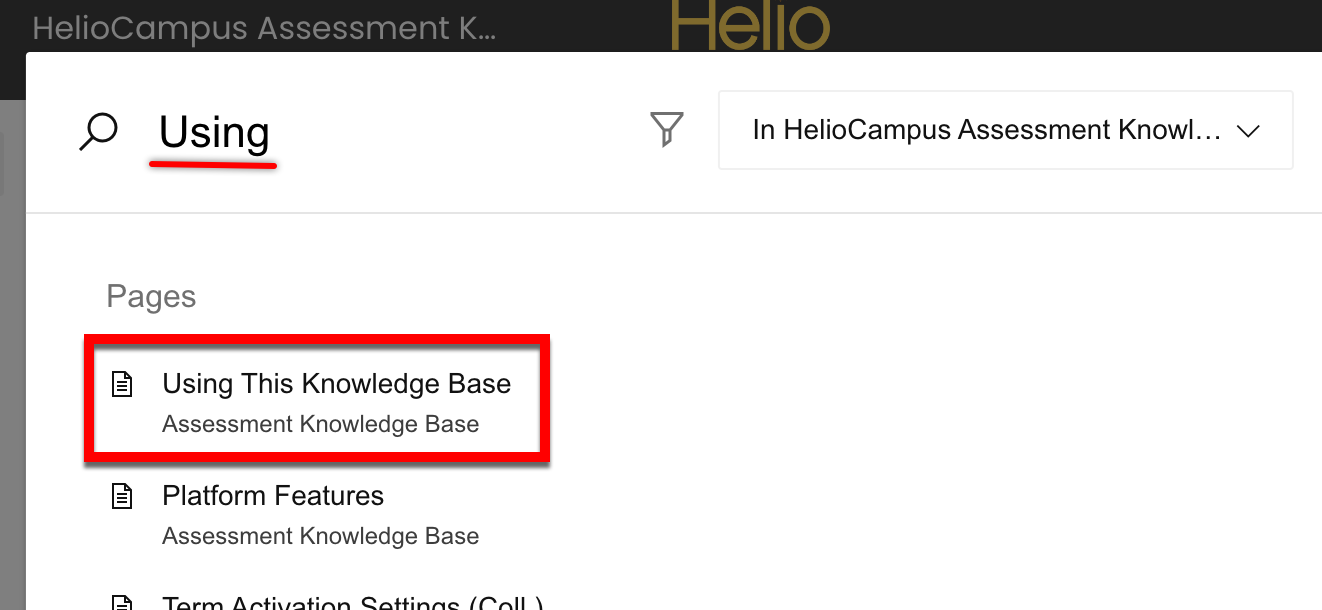
Task: Click page icon beside Term Activation Settings
Action: click(x=122, y=603)
